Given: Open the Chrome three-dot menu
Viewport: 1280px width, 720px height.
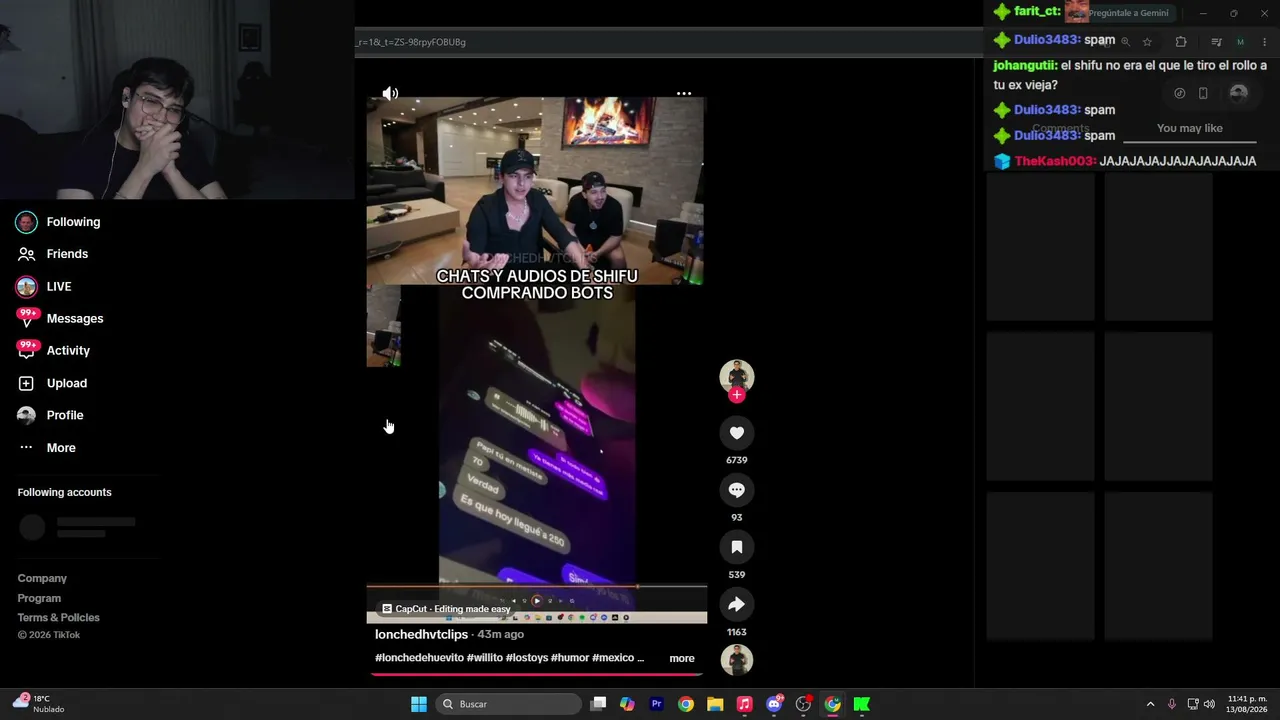Looking at the screenshot, I should point(1265,42).
